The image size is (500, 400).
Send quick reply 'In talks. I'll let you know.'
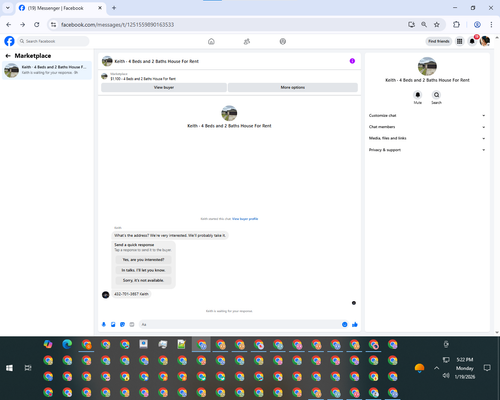point(143,270)
